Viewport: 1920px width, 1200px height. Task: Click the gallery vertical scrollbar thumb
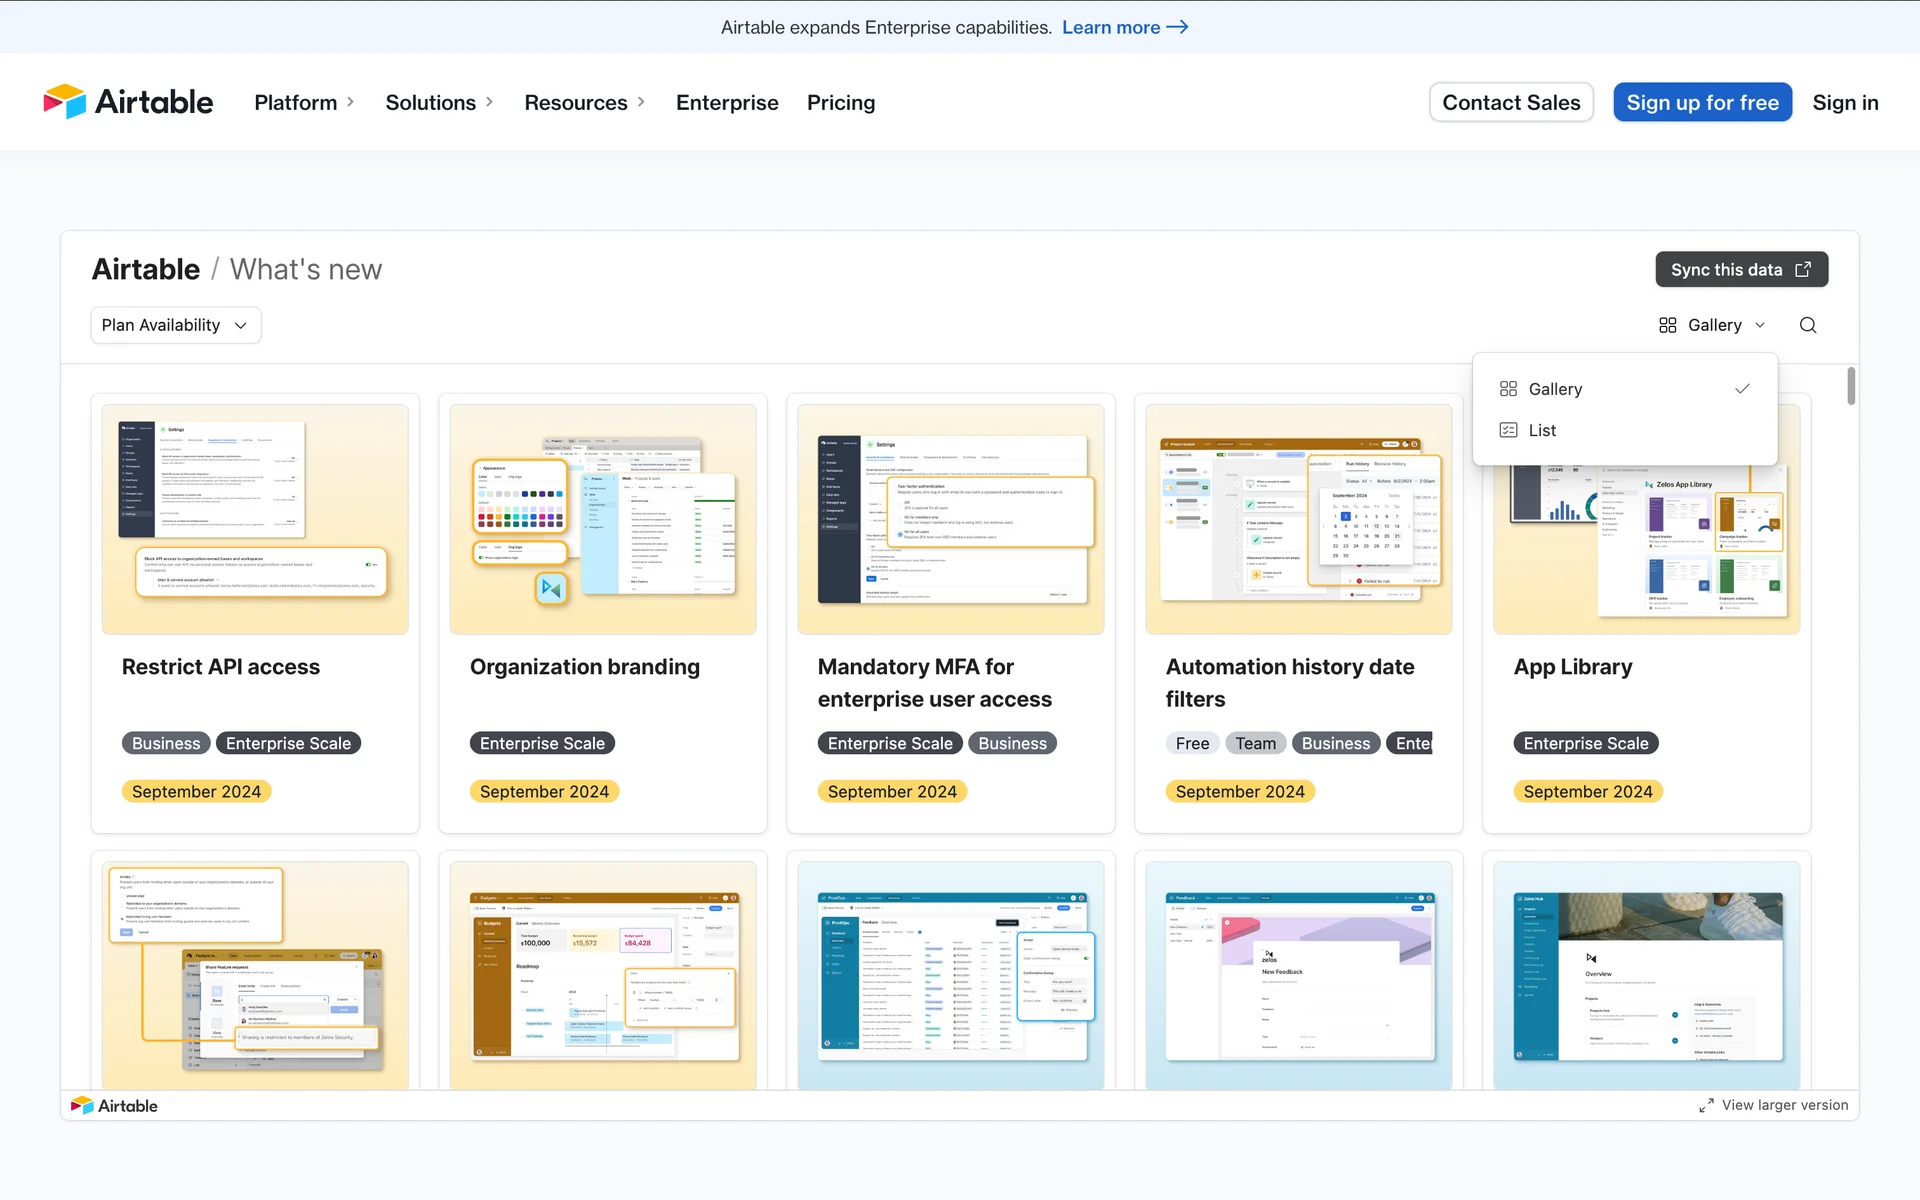pyautogui.click(x=1851, y=386)
